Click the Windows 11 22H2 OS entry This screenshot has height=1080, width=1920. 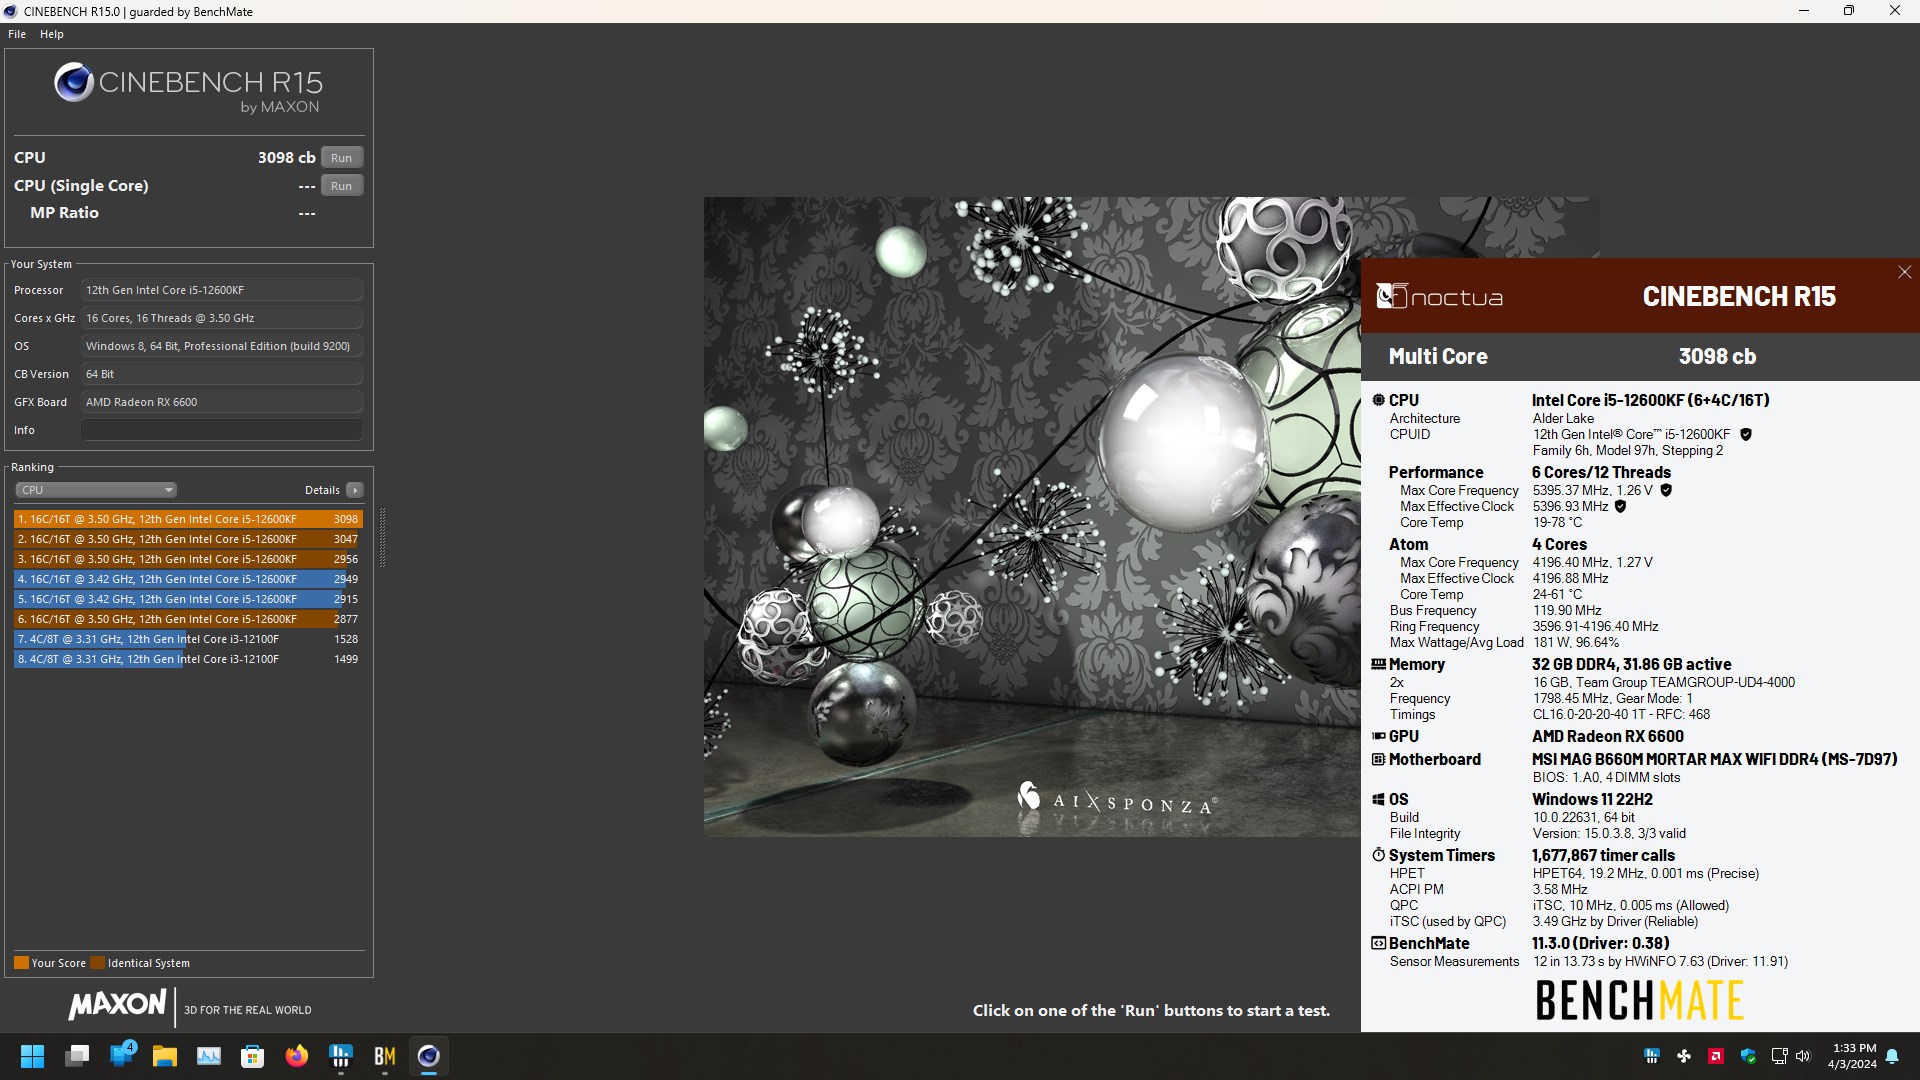[x=1592, y=799]
